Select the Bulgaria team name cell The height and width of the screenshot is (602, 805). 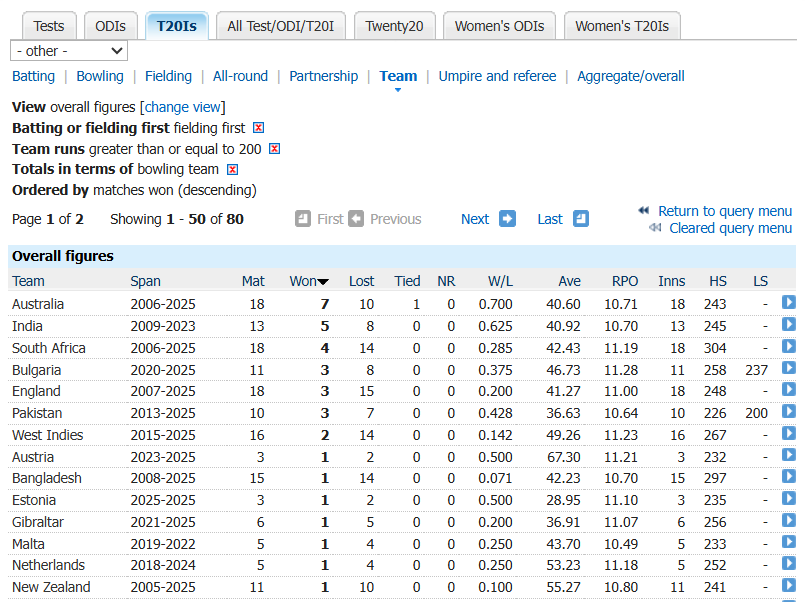click(x=36, y=370)
